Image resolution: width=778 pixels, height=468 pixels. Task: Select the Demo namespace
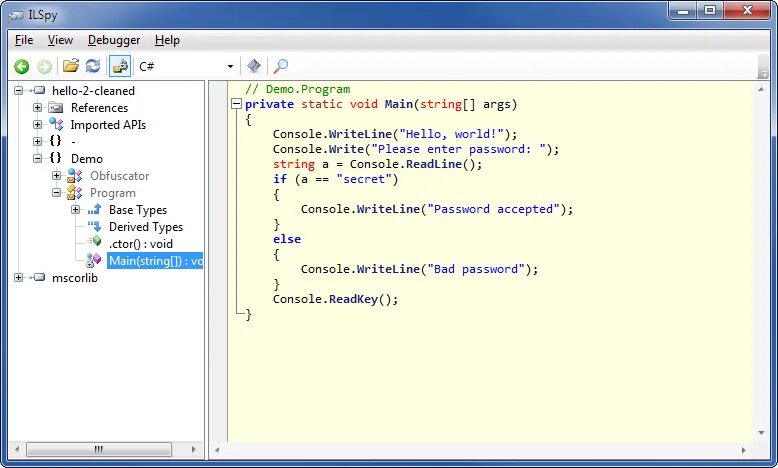point(87,159)
